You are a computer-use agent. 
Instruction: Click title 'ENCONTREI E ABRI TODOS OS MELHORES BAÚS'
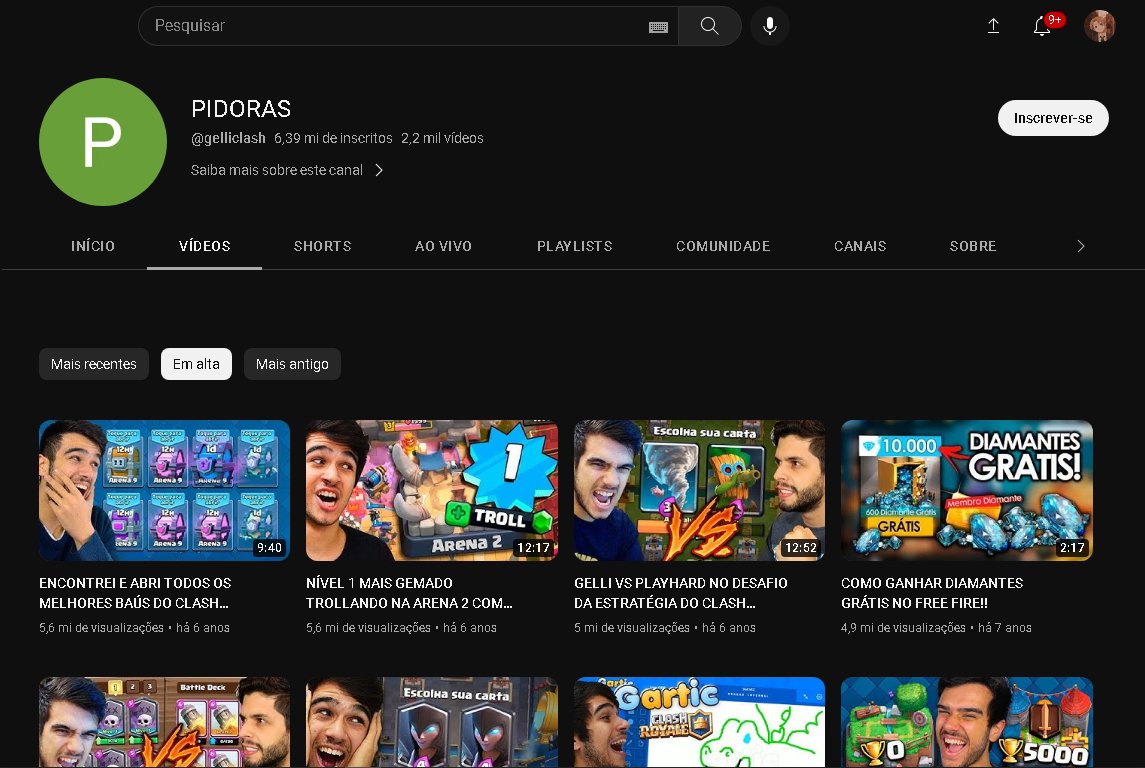point(135,593)
